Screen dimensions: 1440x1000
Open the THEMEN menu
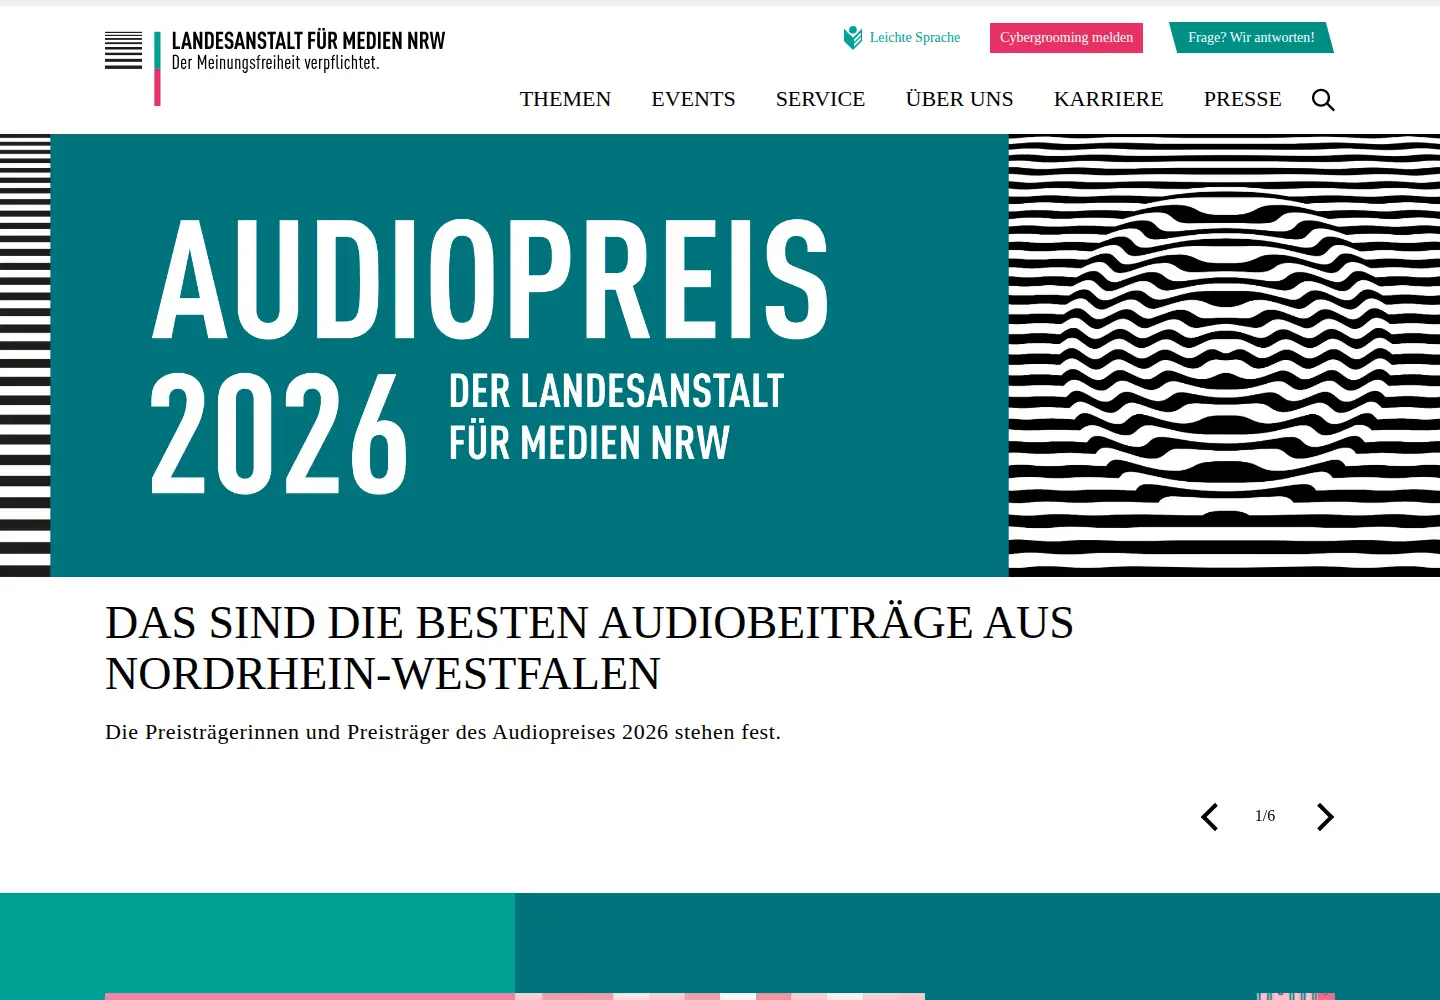[x=565, y=99]
